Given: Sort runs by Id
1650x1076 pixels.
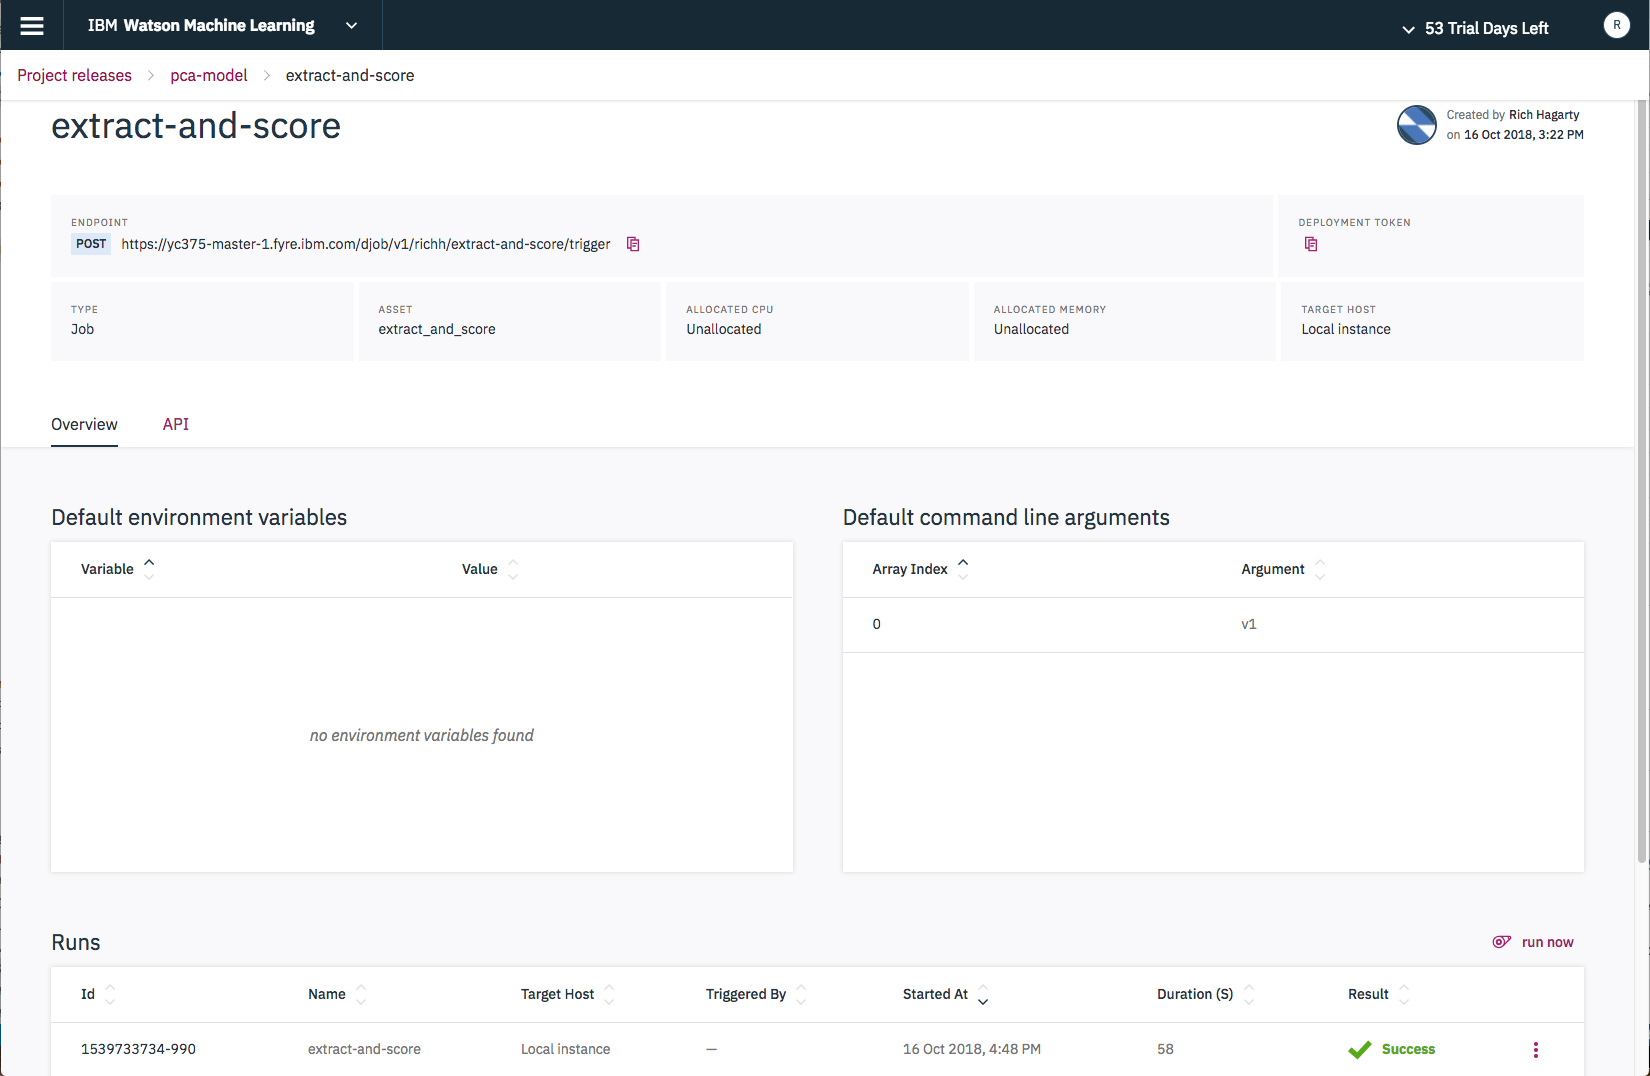Looking at the screenshot, I should [110, 994].
